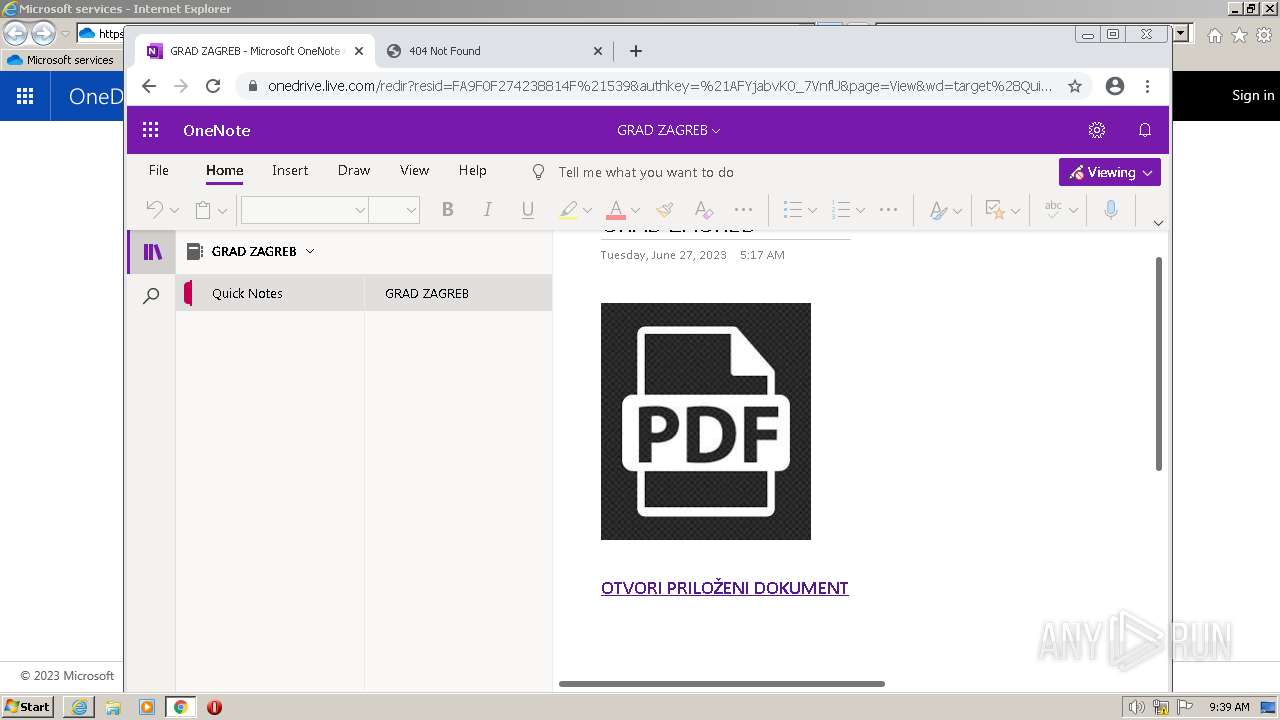This screenshot has width=1280, height=720.
Task: Open the Chrome three-dot menu
Action: [1147, 86]
